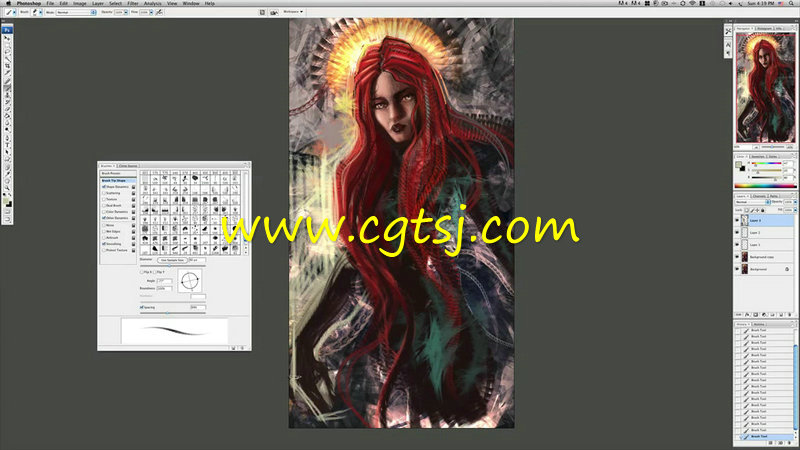800x450 pixels.
Task: Click the foreground color swatch in Color panel
Action: pyautogui.click(x=738, y=165)
